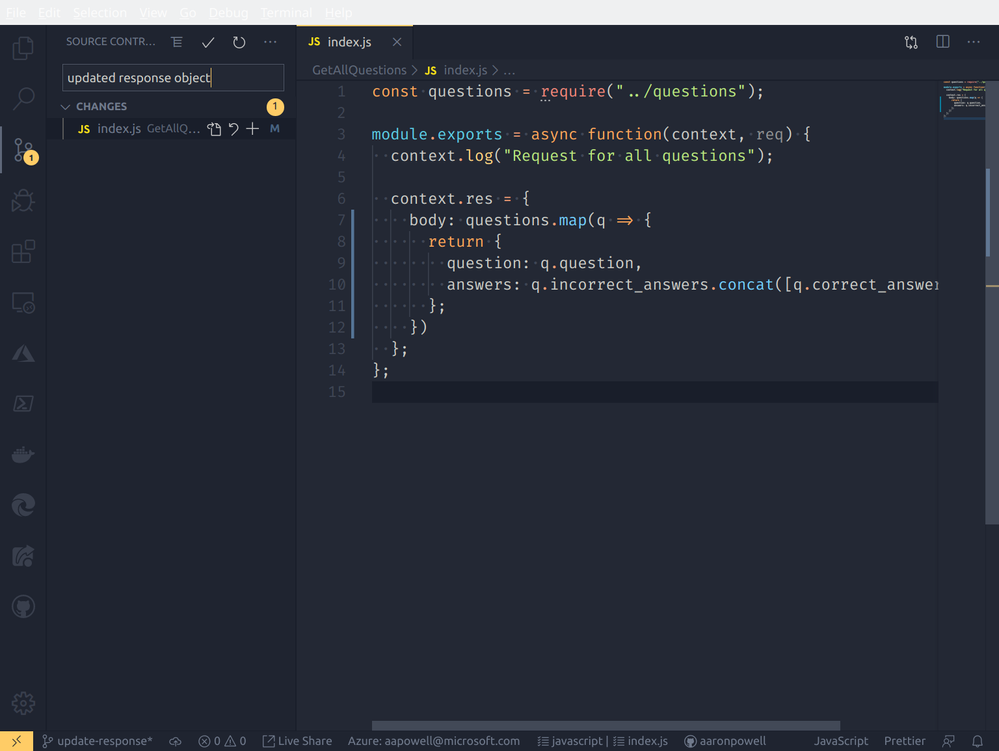Stage changes for index.js with plus

(253, 129)
